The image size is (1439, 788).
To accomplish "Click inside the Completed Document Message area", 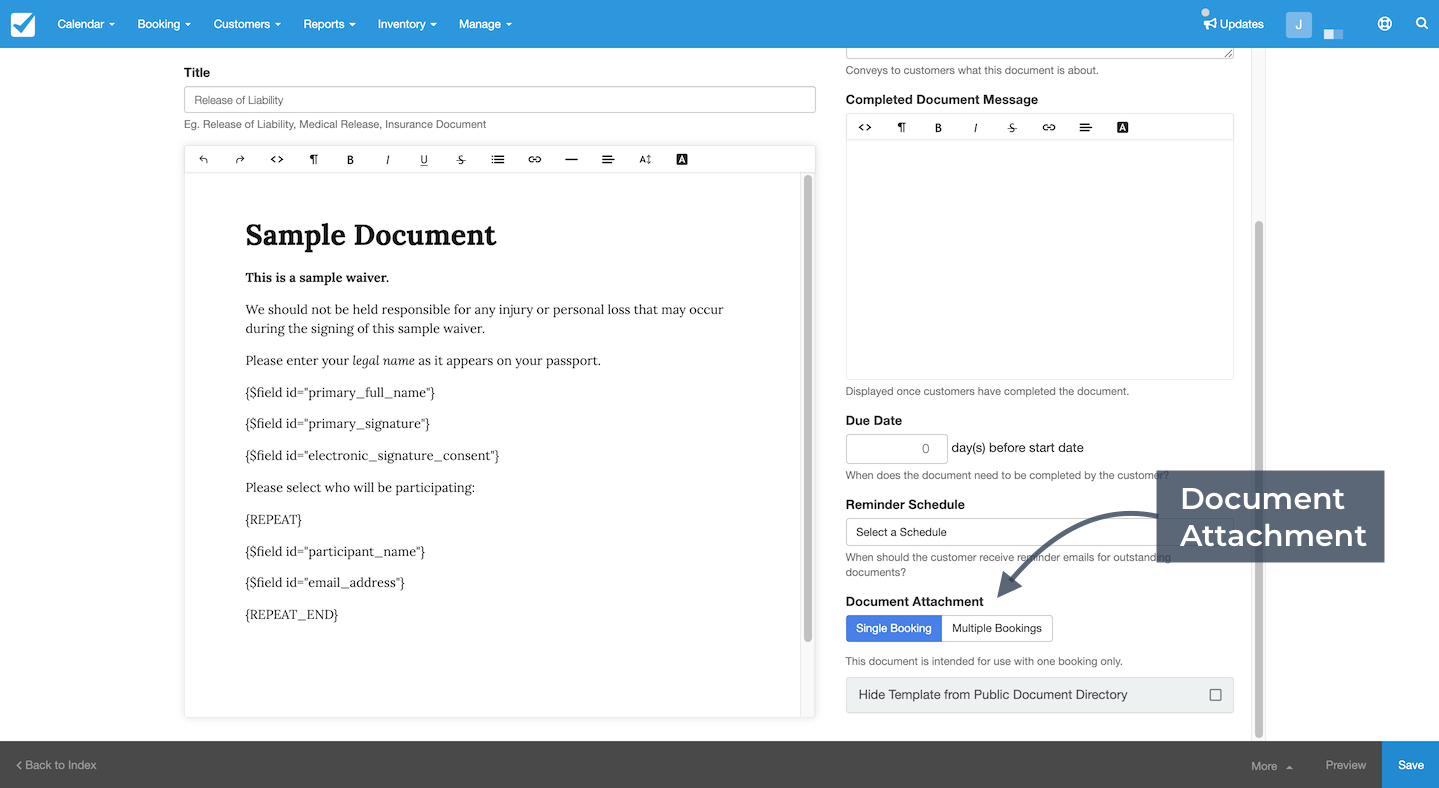I will (x=1039, y=260).
